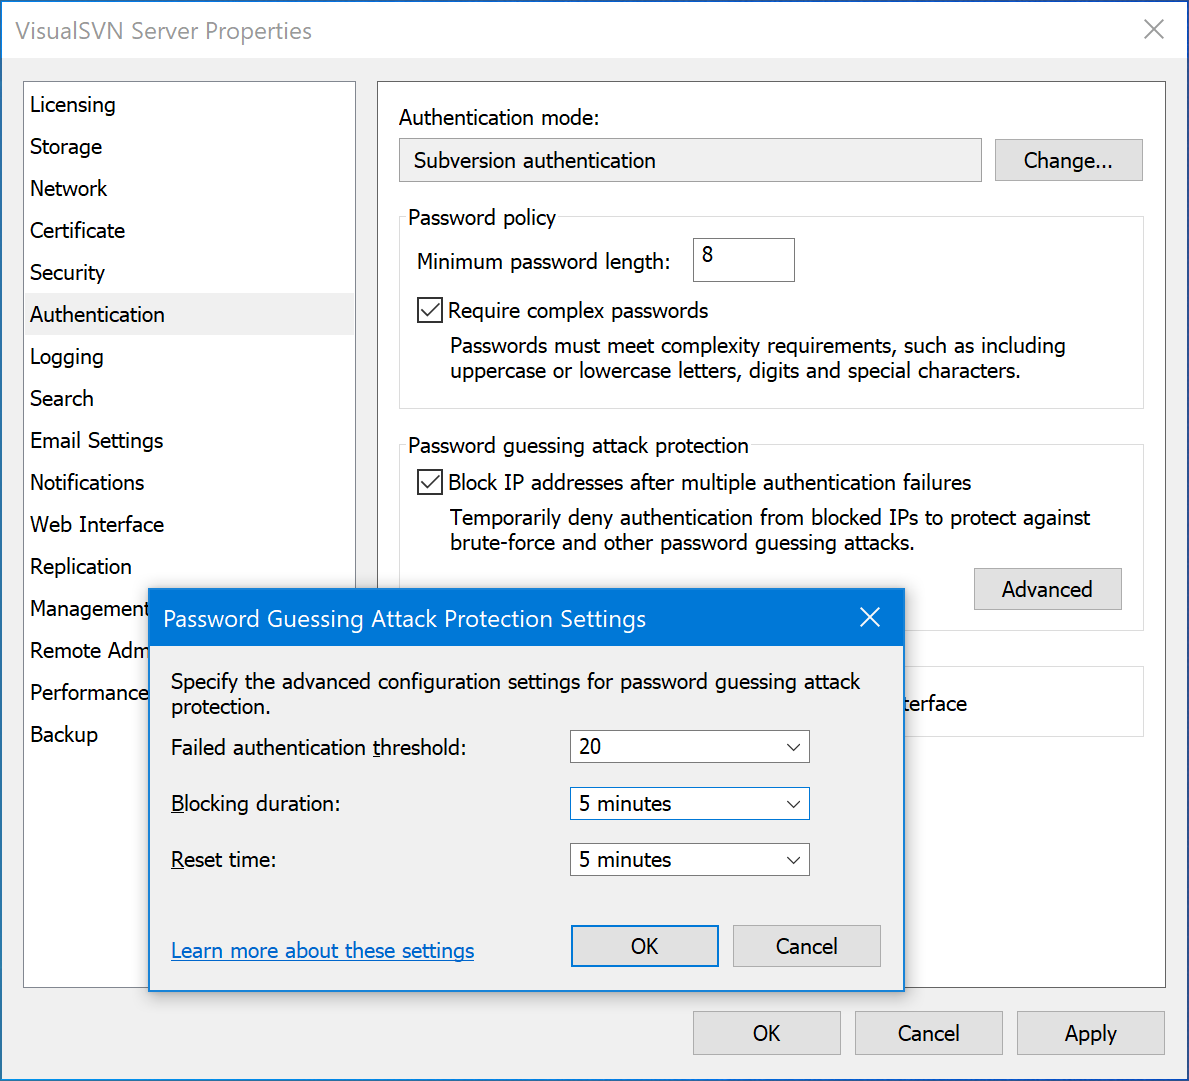Cancel the protection settings dialog
Viewport: 1189px width, 1081px height.
807,946
